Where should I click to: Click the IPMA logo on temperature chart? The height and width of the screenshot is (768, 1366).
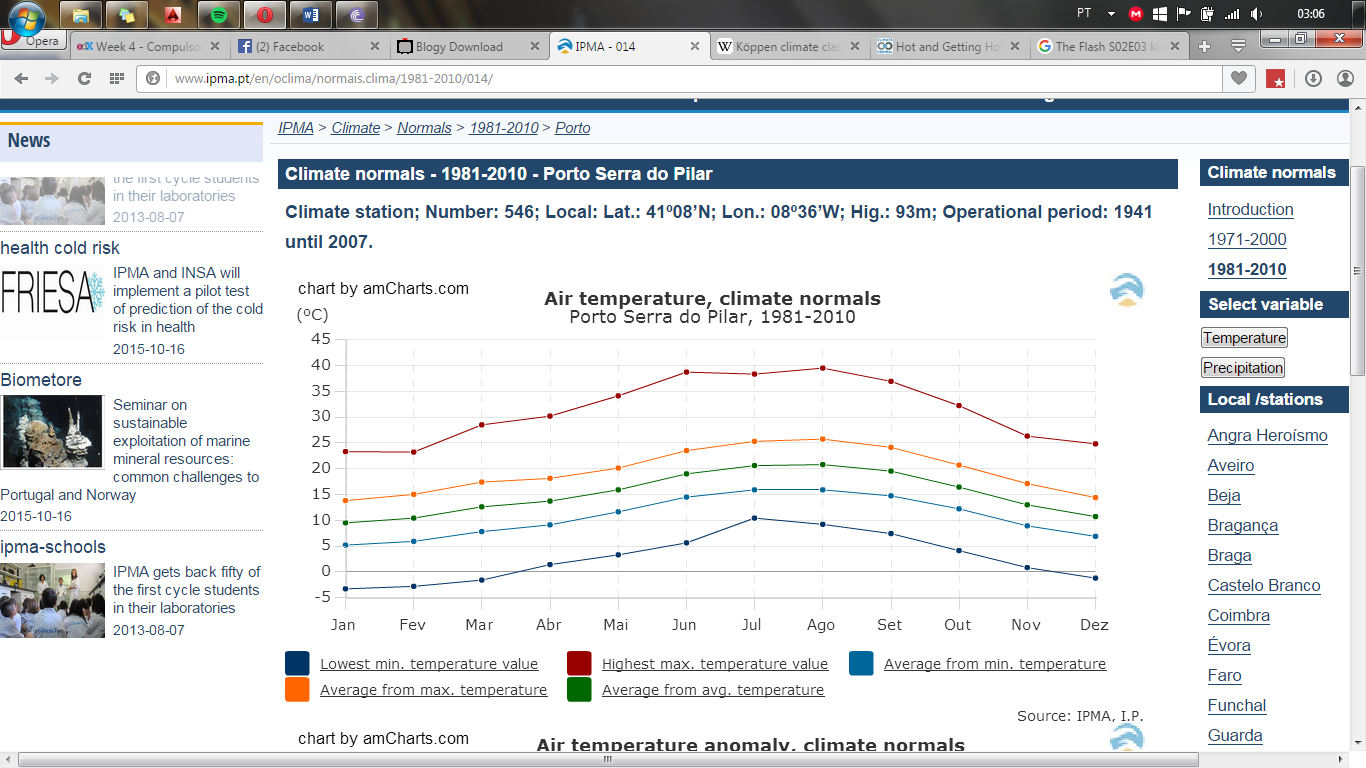tap(1126, 289)
